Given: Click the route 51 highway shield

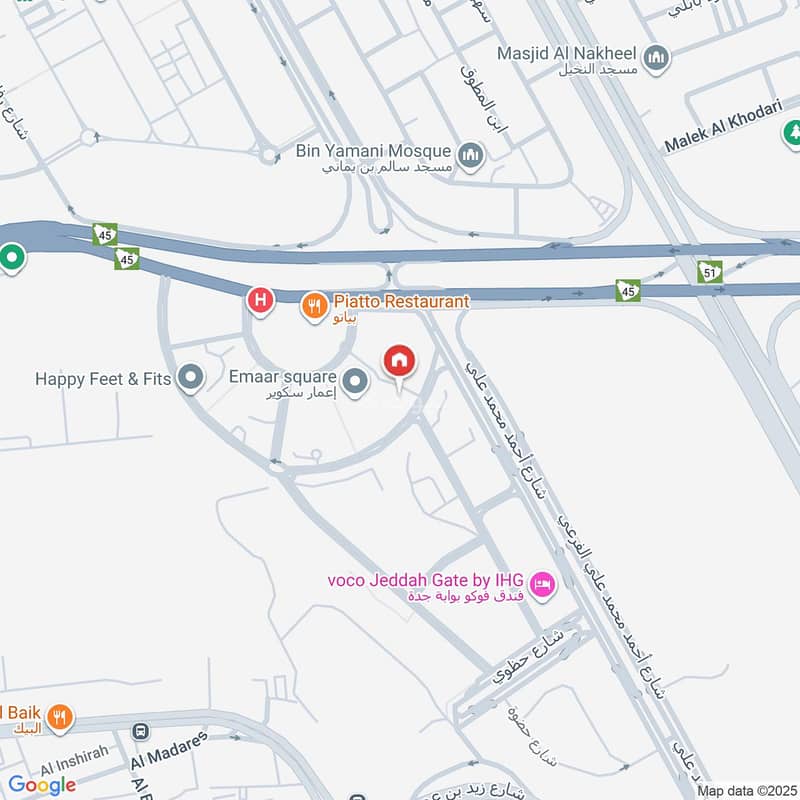Looking at the screenshot, I should (710, 273).
